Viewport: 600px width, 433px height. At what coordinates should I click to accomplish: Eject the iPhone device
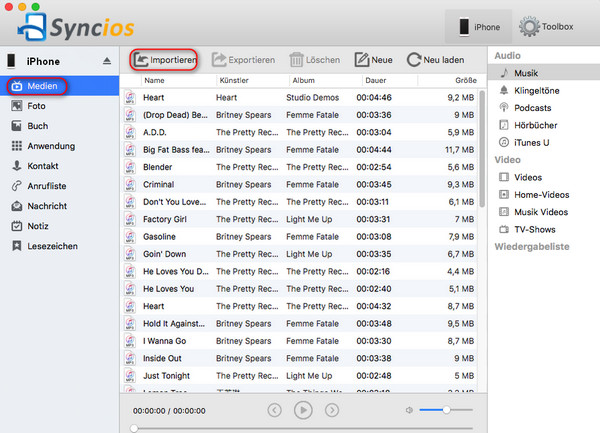pyautogui.click(x=107, y=61)
